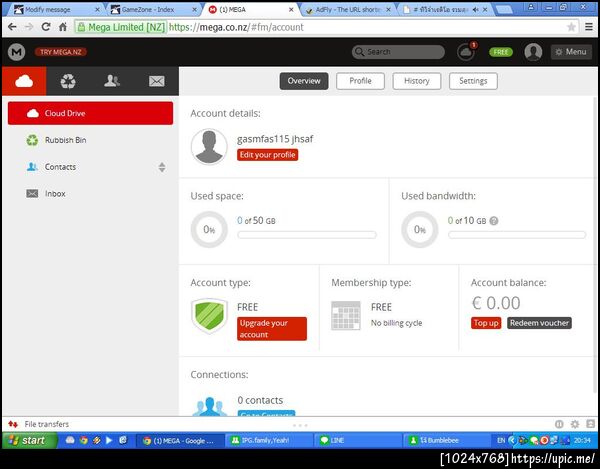Click the help icon next to bandwidth
Screen dimensions: 600x469
[x=494, y=221]
